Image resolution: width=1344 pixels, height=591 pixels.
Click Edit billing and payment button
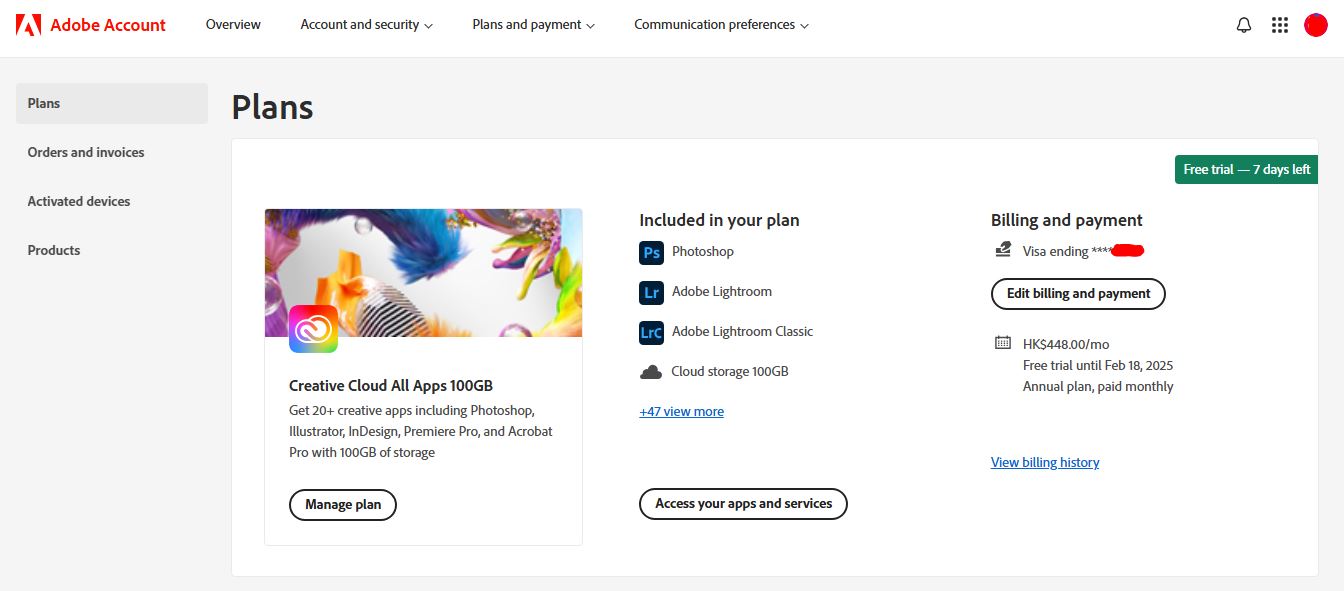pyautogui.click(x=1078, y=294)
